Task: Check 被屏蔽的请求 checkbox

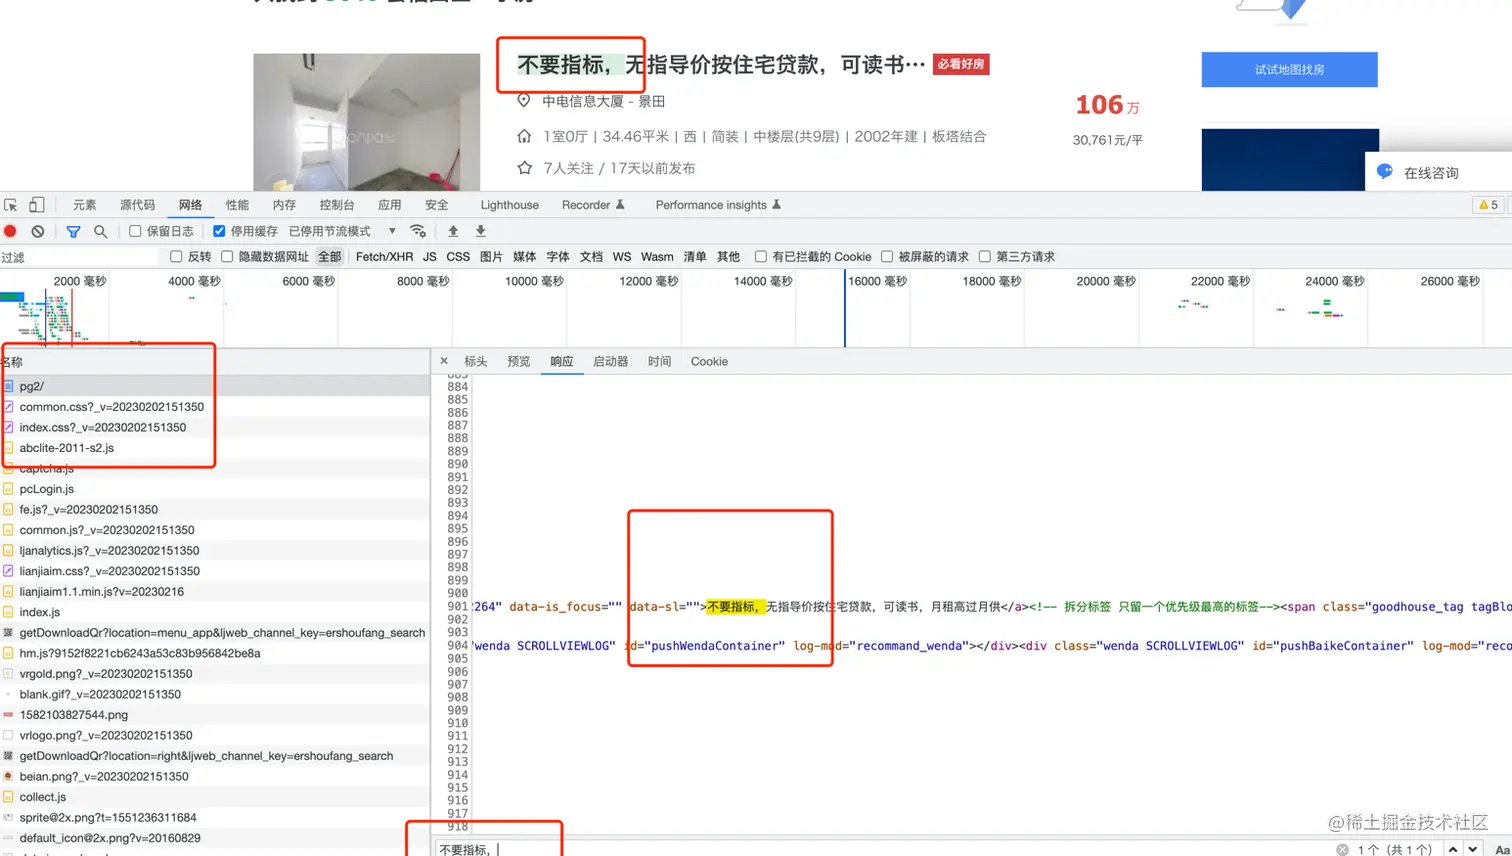Action: pos(887,257)
